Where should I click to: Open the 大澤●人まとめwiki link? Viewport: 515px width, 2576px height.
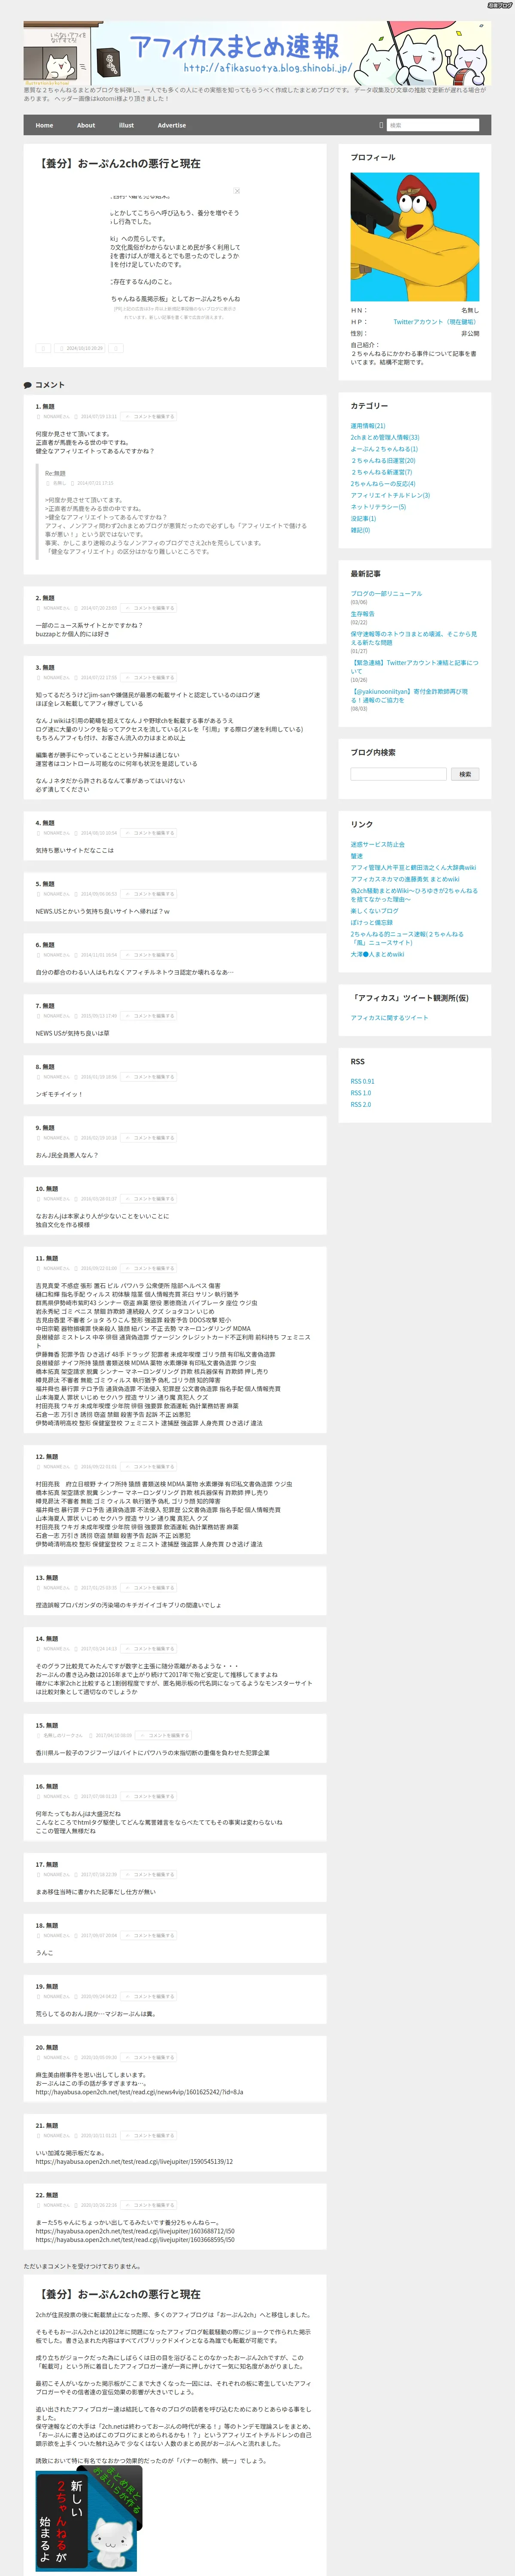[x=377, y=954]
